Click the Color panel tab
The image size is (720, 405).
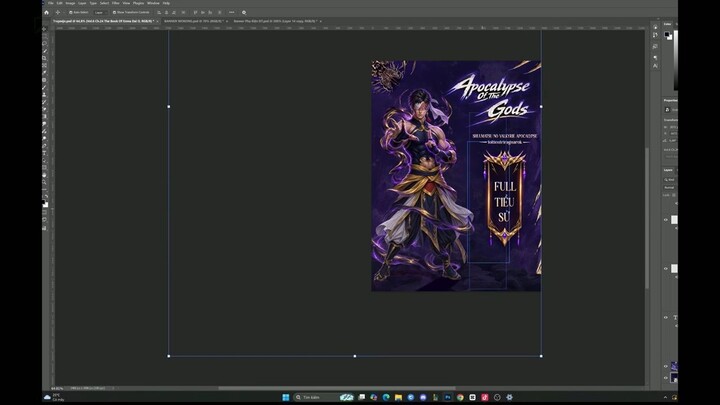click(x=668, y=24)
